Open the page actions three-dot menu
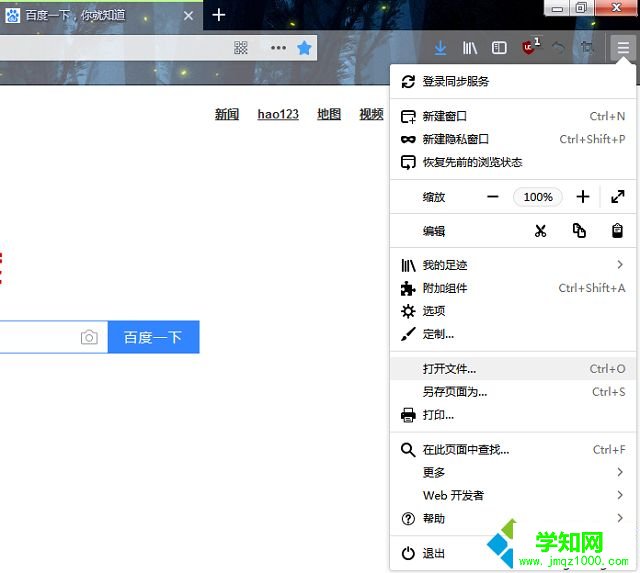 tap(278, 48)
